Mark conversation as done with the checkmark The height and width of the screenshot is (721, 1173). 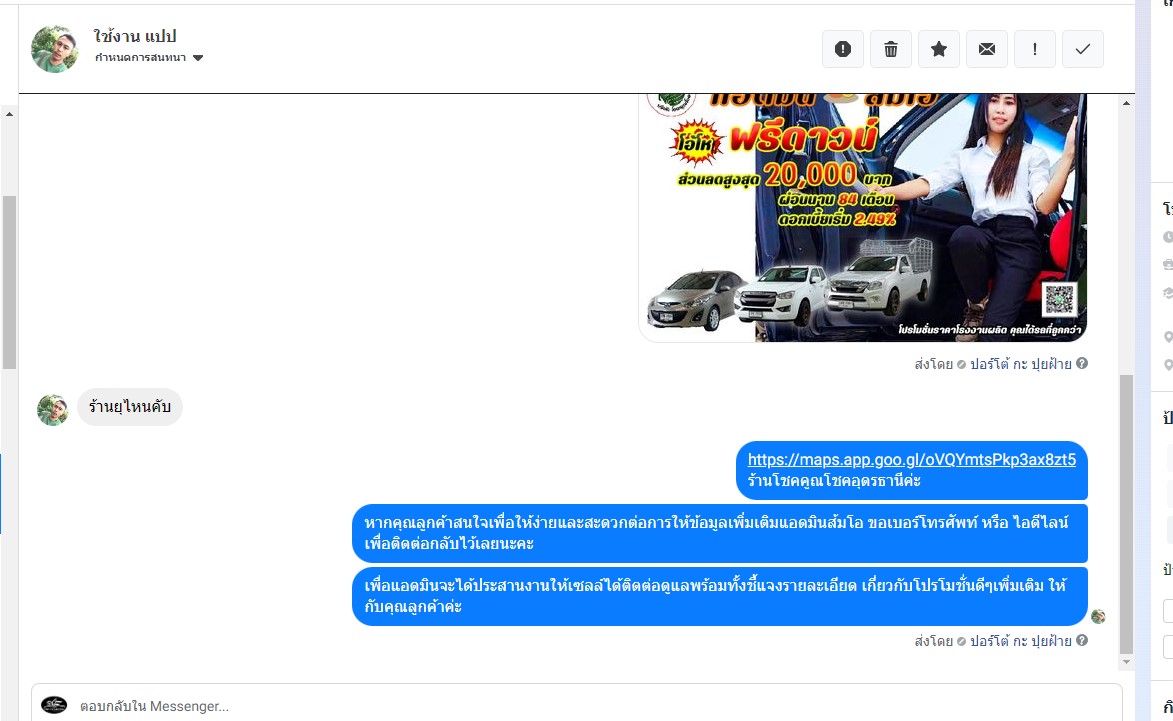1082,49
